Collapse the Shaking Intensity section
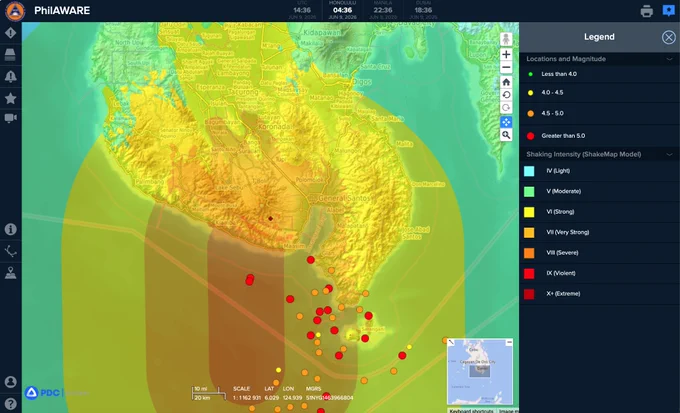 [x=669, y=154]
